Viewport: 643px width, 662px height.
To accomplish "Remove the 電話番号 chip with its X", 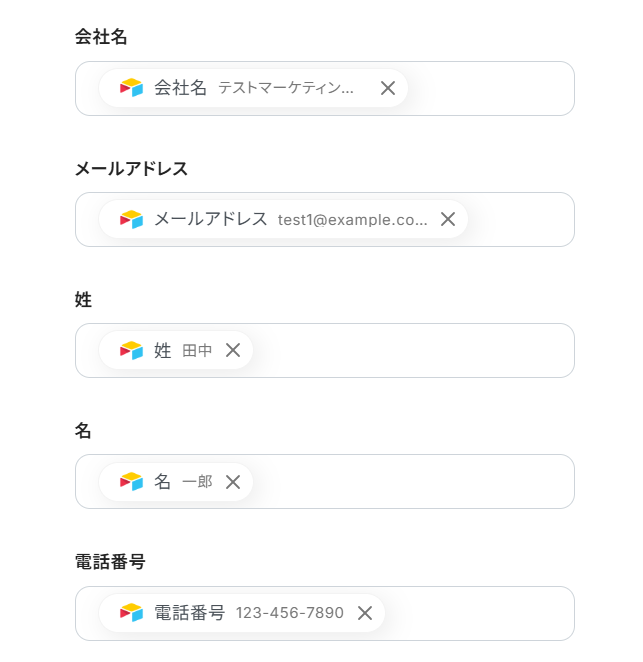I will click(x=365, y=613).
